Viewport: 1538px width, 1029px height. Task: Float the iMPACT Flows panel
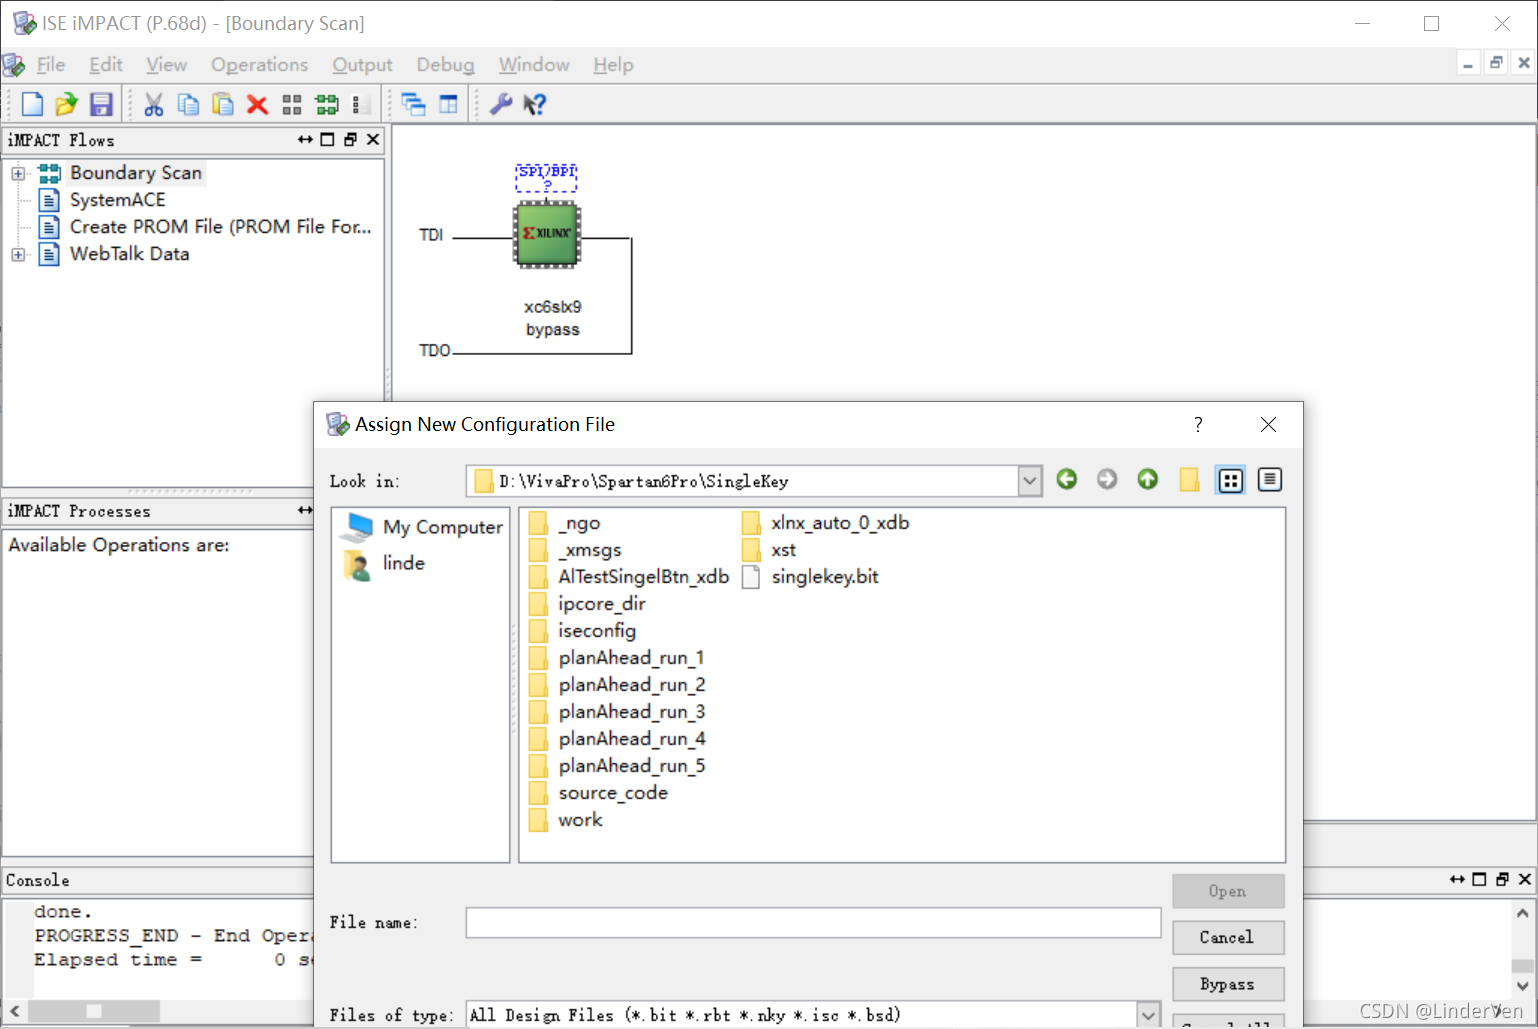350,140
